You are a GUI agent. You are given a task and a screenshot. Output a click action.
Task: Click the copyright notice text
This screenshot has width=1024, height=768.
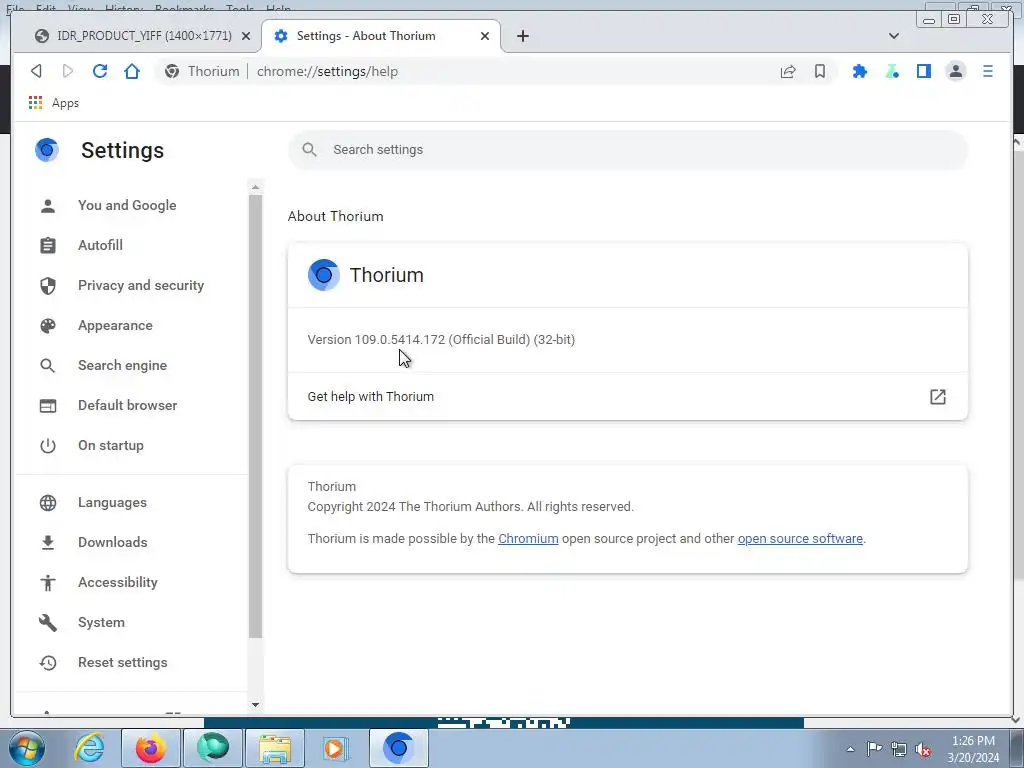click(471, 507)
